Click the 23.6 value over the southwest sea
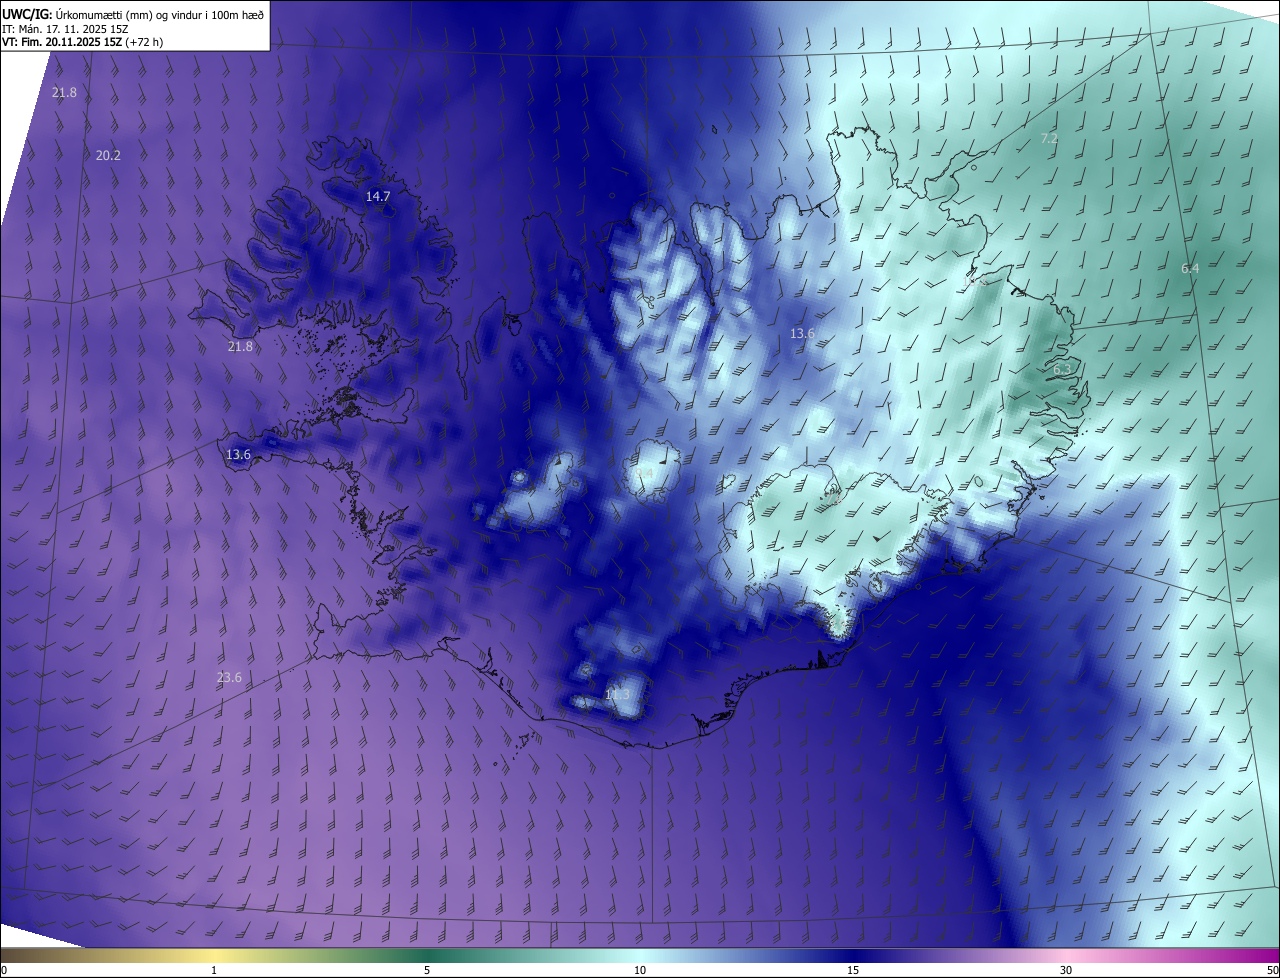 pos(229,677)
